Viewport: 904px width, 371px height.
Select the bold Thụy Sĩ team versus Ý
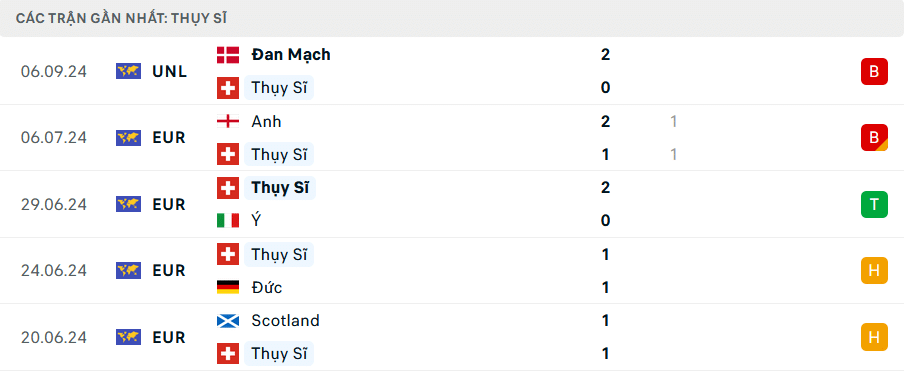click(x=280, y=188)
